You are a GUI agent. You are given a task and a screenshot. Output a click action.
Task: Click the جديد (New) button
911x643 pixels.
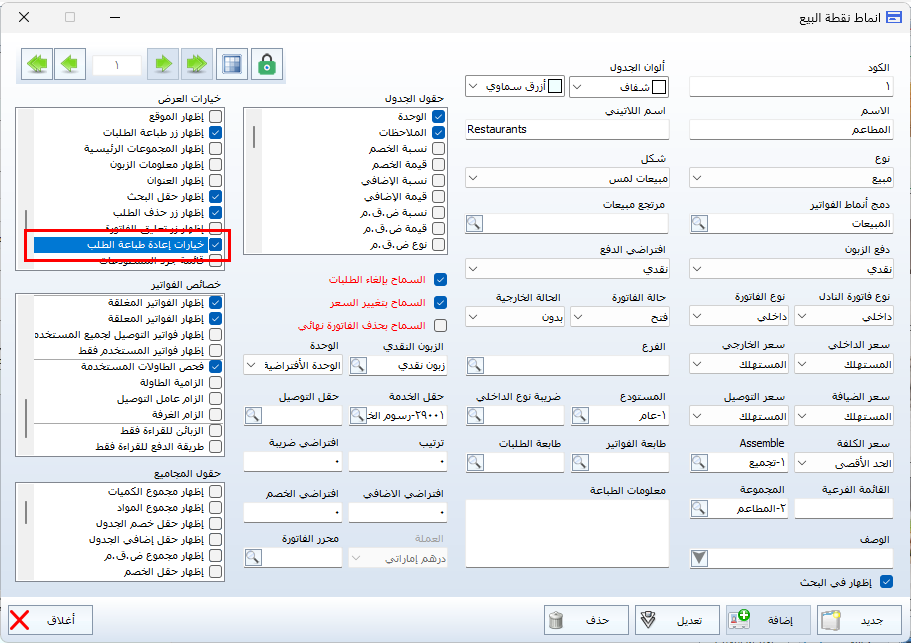(857, 619)
